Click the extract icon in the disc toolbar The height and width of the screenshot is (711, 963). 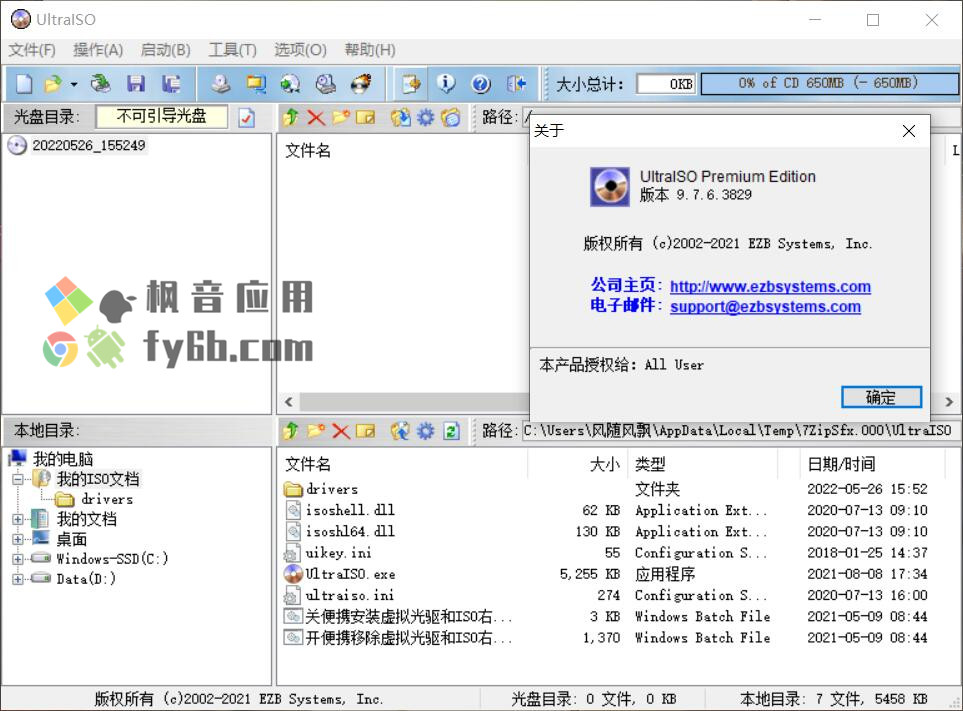click(x=401, y=117)
